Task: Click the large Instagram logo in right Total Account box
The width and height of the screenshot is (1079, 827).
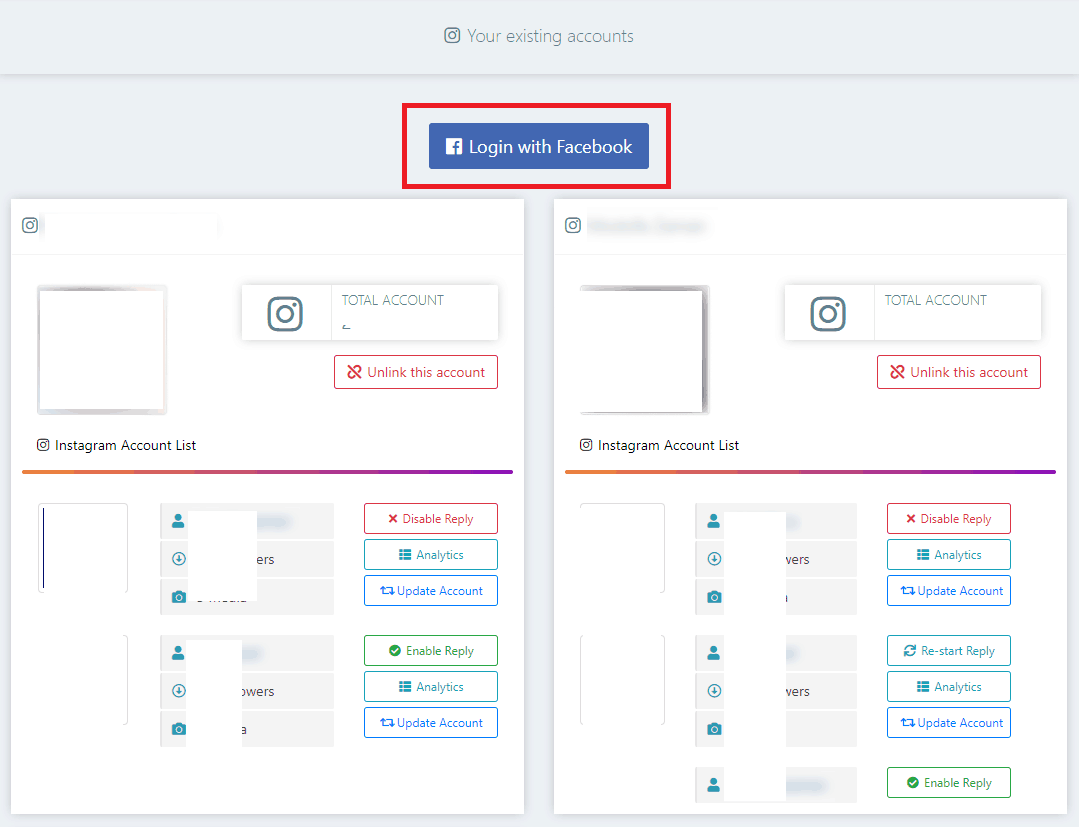Action: point(828,314)
